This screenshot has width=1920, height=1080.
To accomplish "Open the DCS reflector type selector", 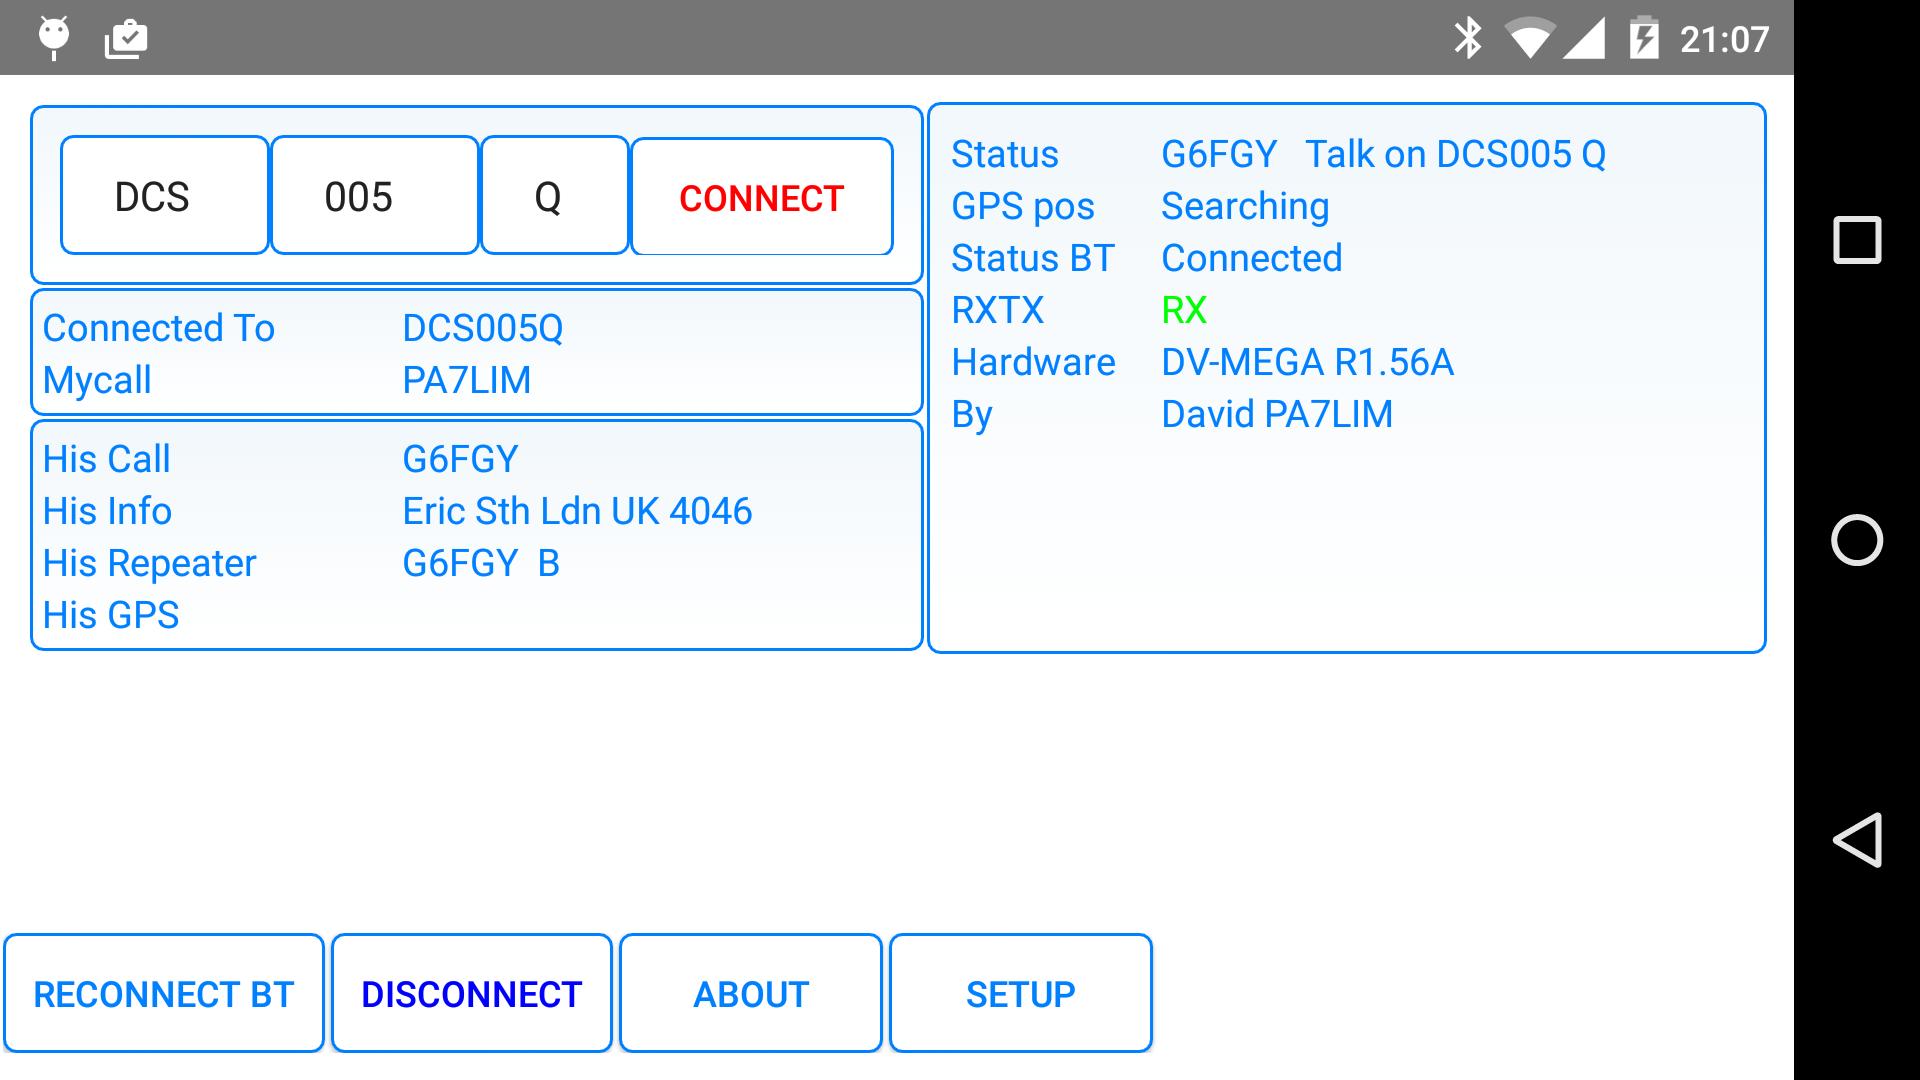I will tap(165, 196).
